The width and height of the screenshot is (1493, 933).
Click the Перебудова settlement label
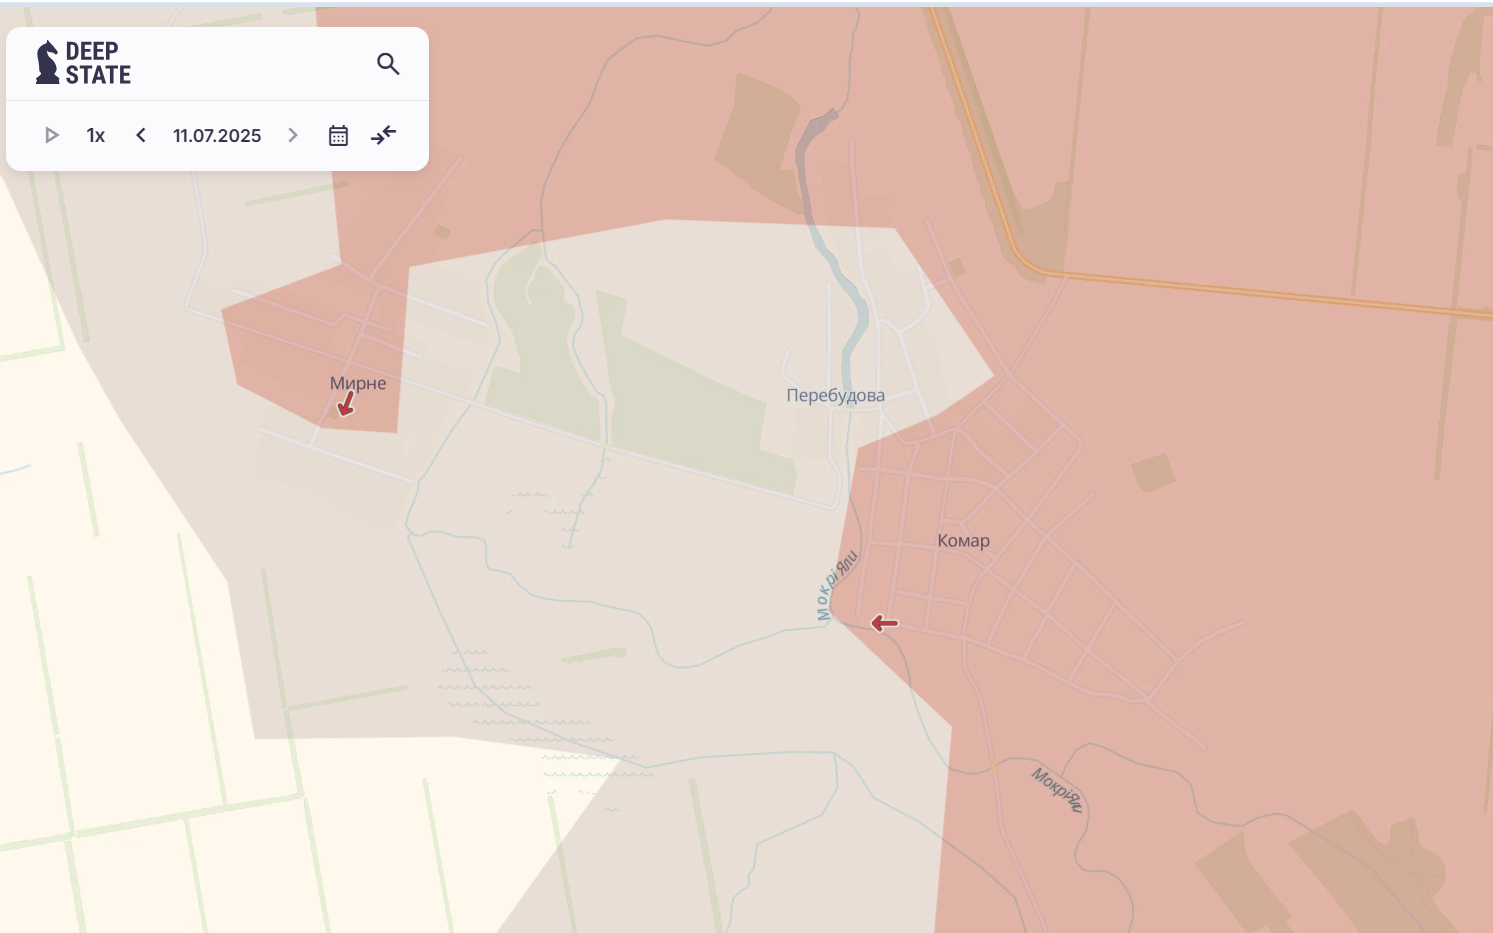pos(835,395)
